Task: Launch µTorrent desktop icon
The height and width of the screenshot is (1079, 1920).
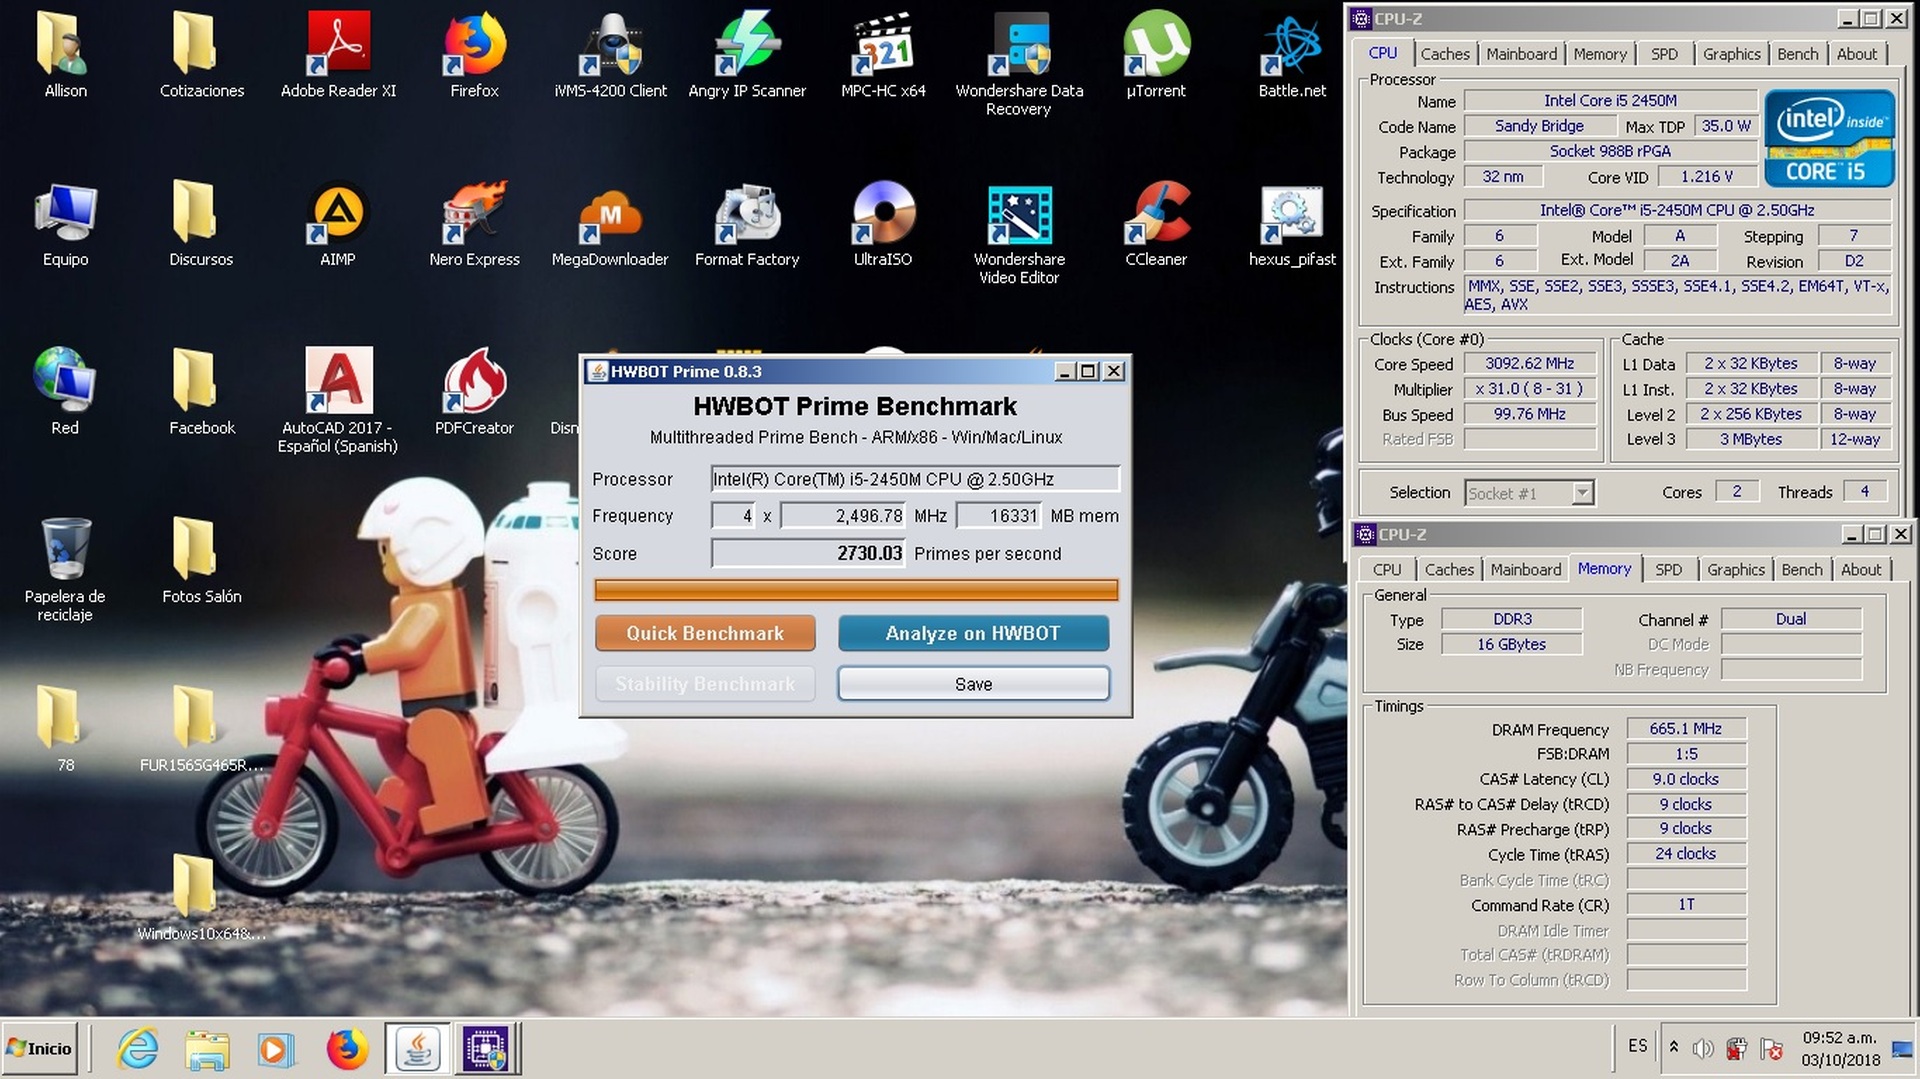Action: coord(1156,55)
